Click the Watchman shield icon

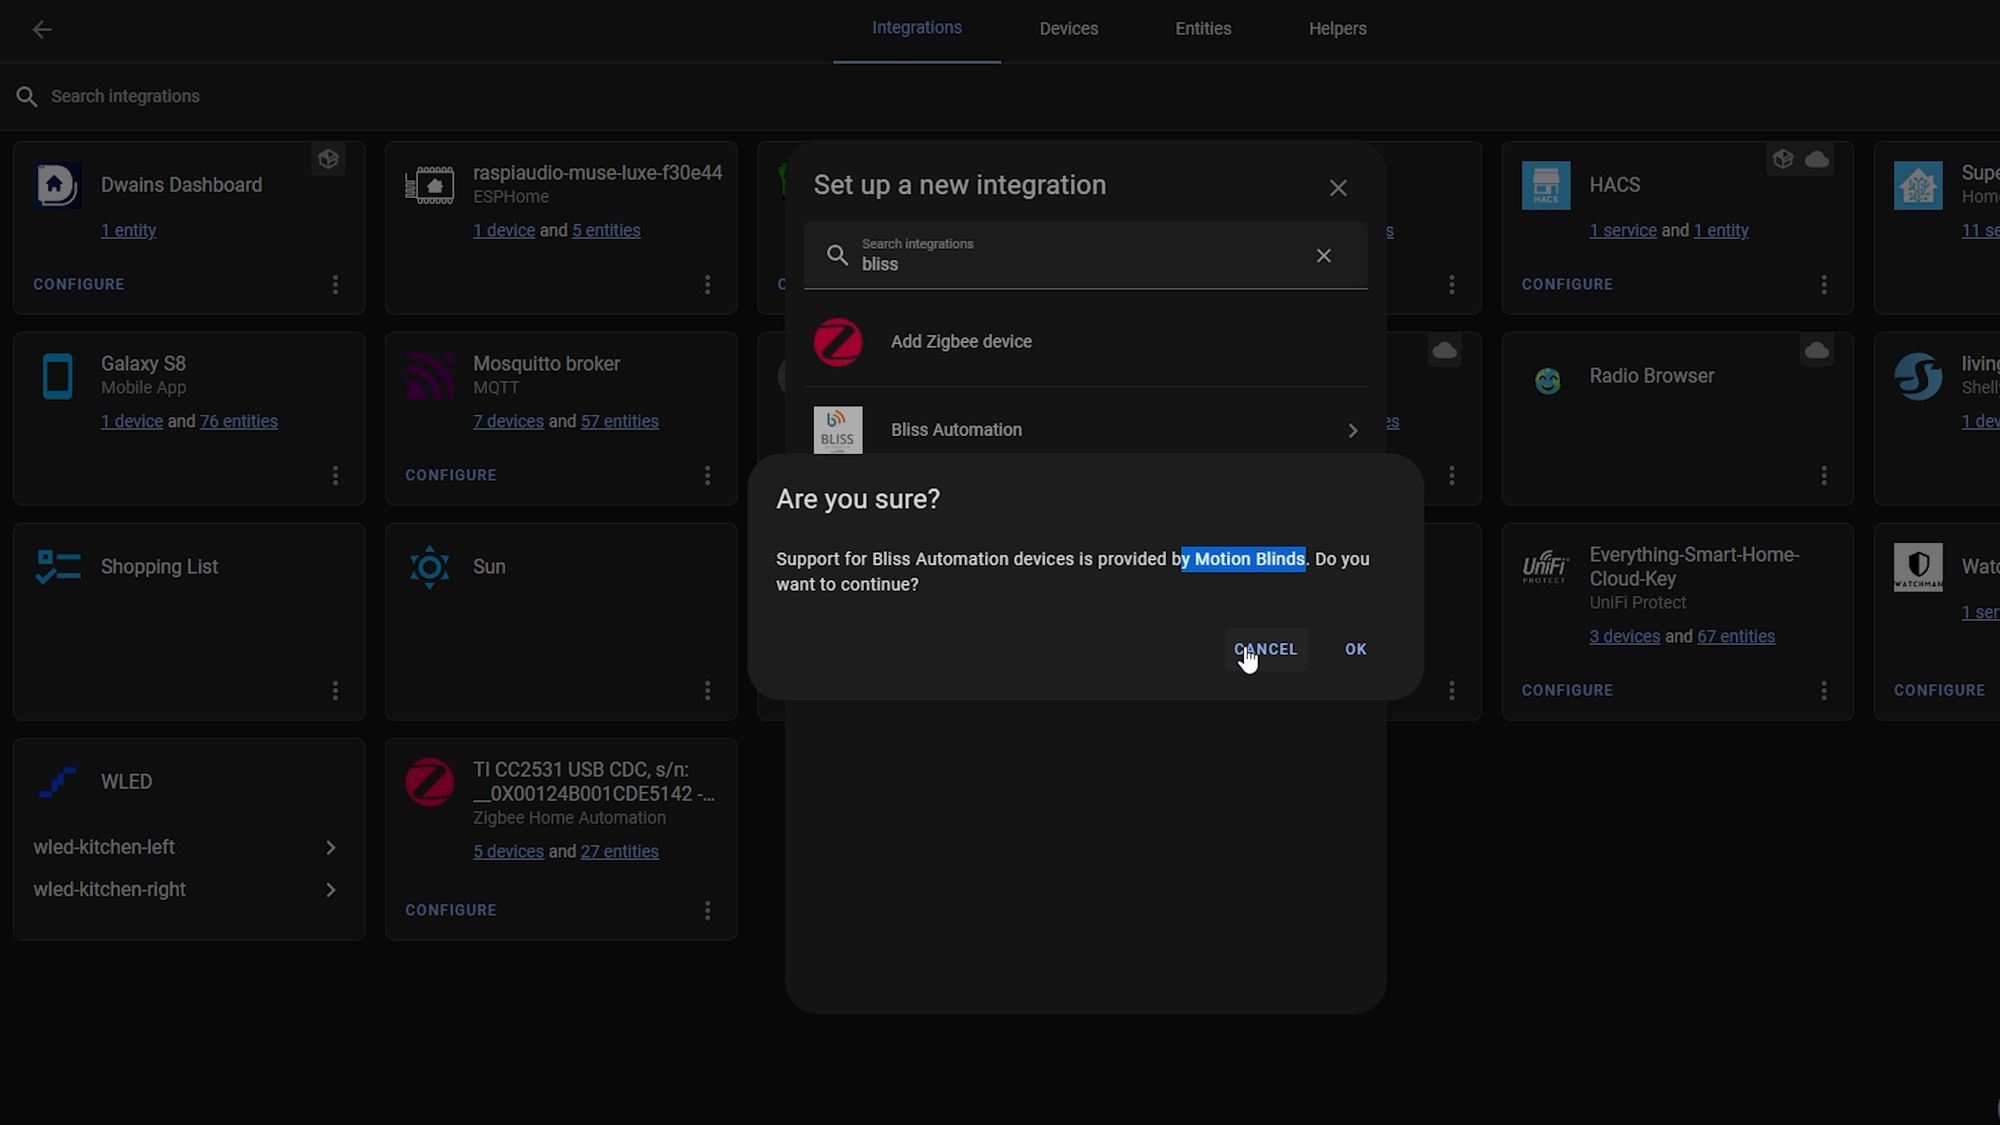[1918, 567]
